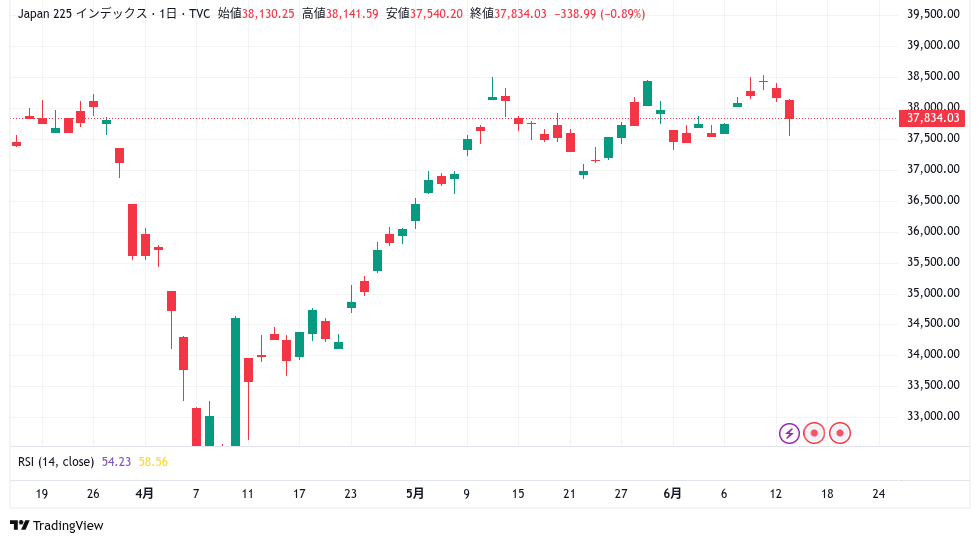The height and width of the screenshot is (543, 980).
Task: Click the change value −338.99 (−0.89%)
Action: coord(599,14)
